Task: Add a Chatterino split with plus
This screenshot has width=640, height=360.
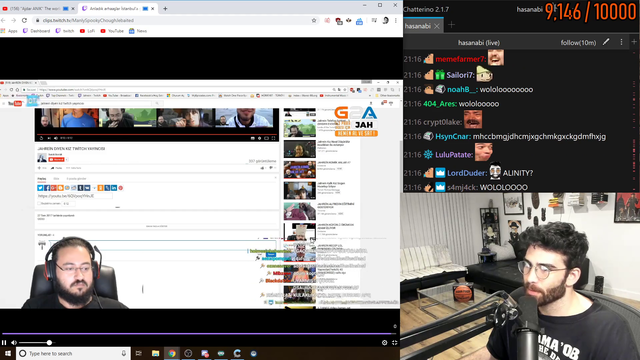Action: click(634, 42)
